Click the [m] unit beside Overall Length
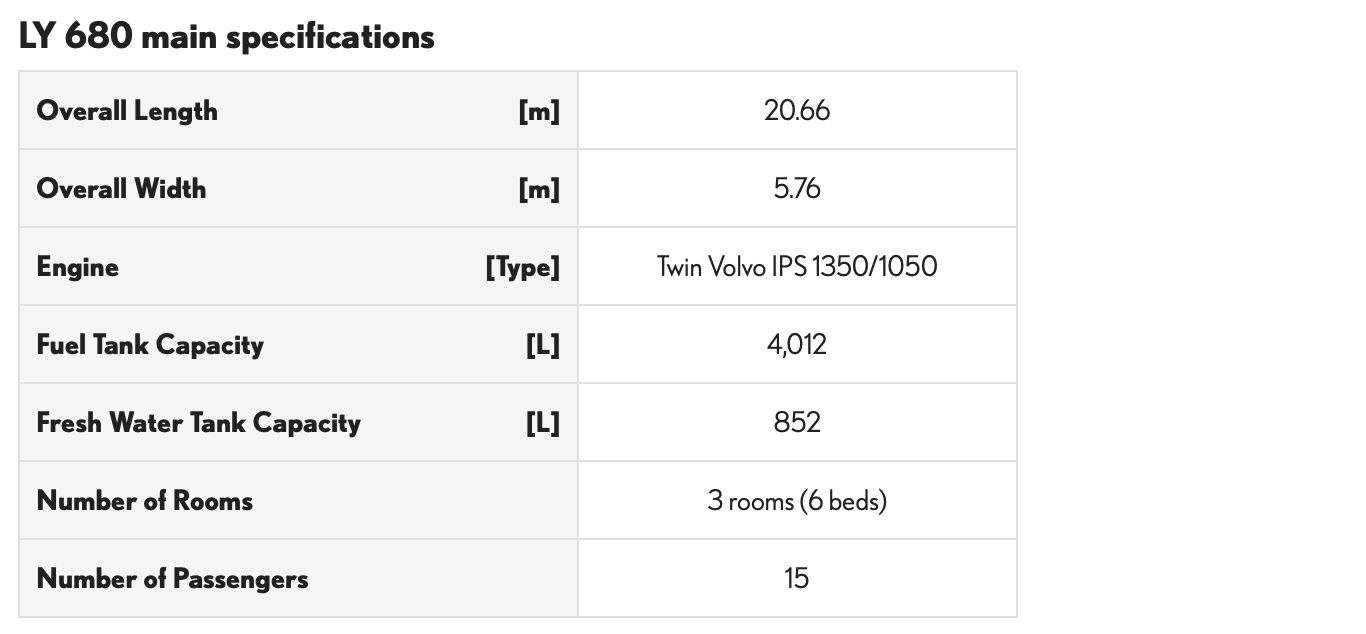This screenshot has height=634, width=1366. pos(539,111)
